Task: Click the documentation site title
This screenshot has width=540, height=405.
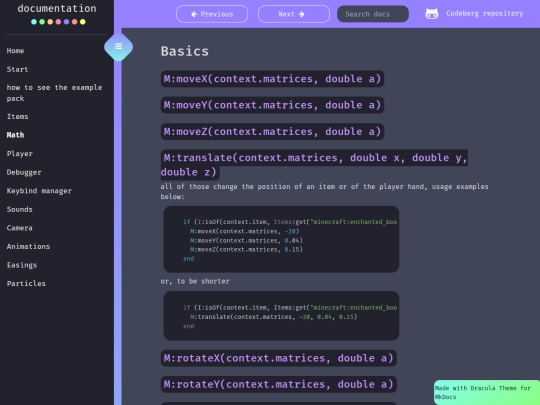Action: coord(57,8)
